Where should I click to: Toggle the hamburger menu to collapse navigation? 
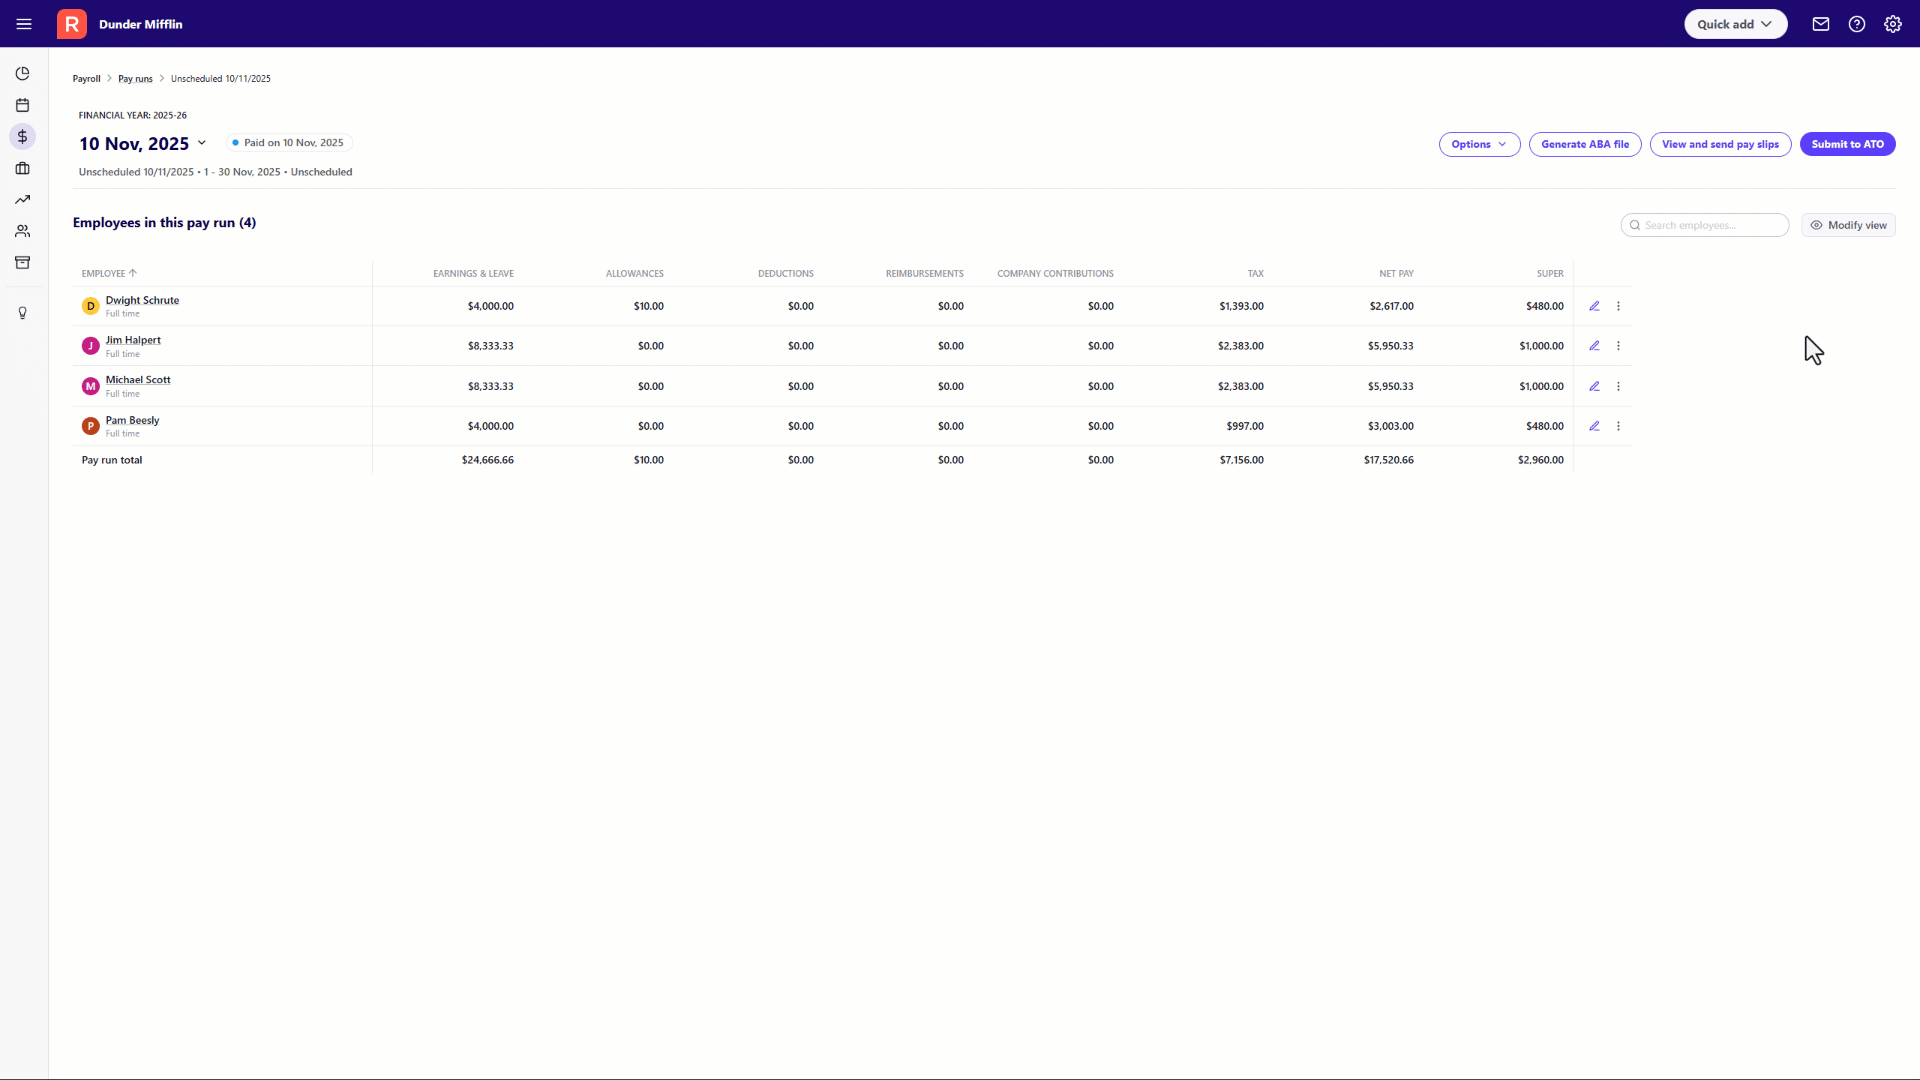24,24
